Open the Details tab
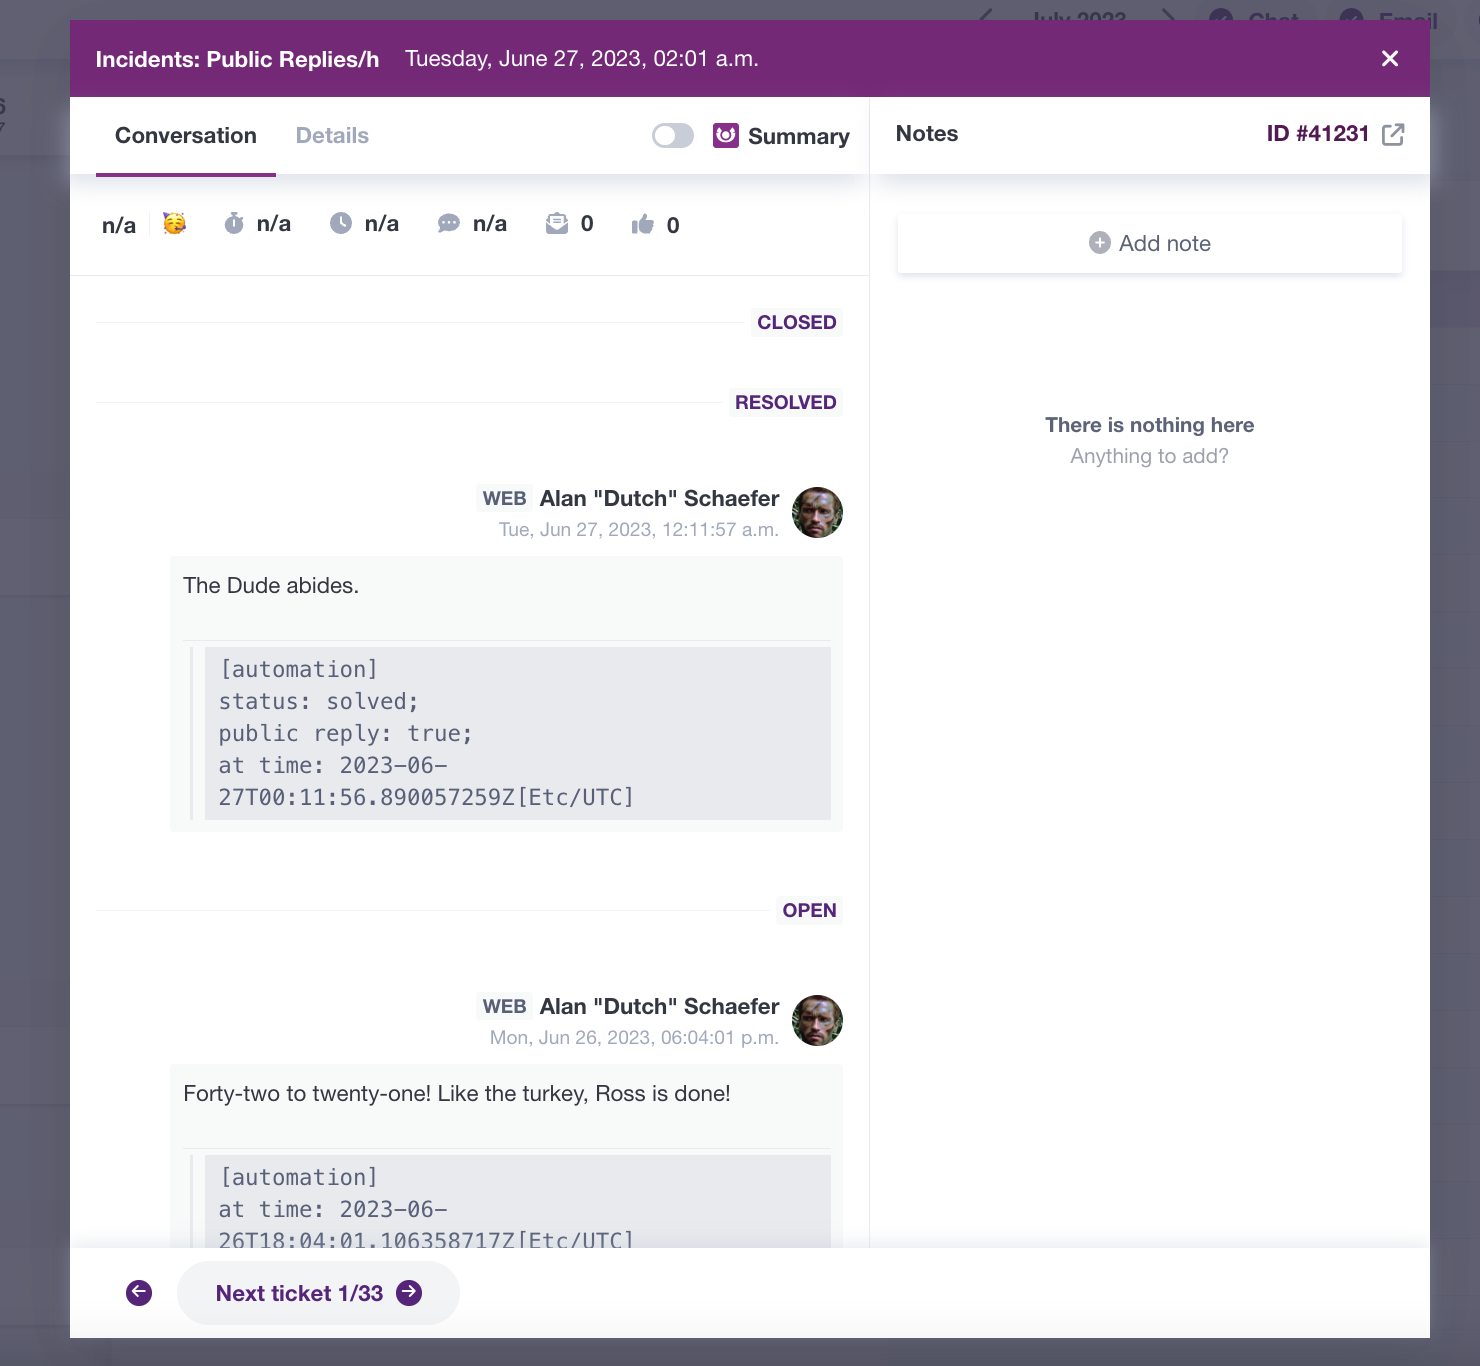This screenshot has height=1366, width=1480. tap(332, 136)
